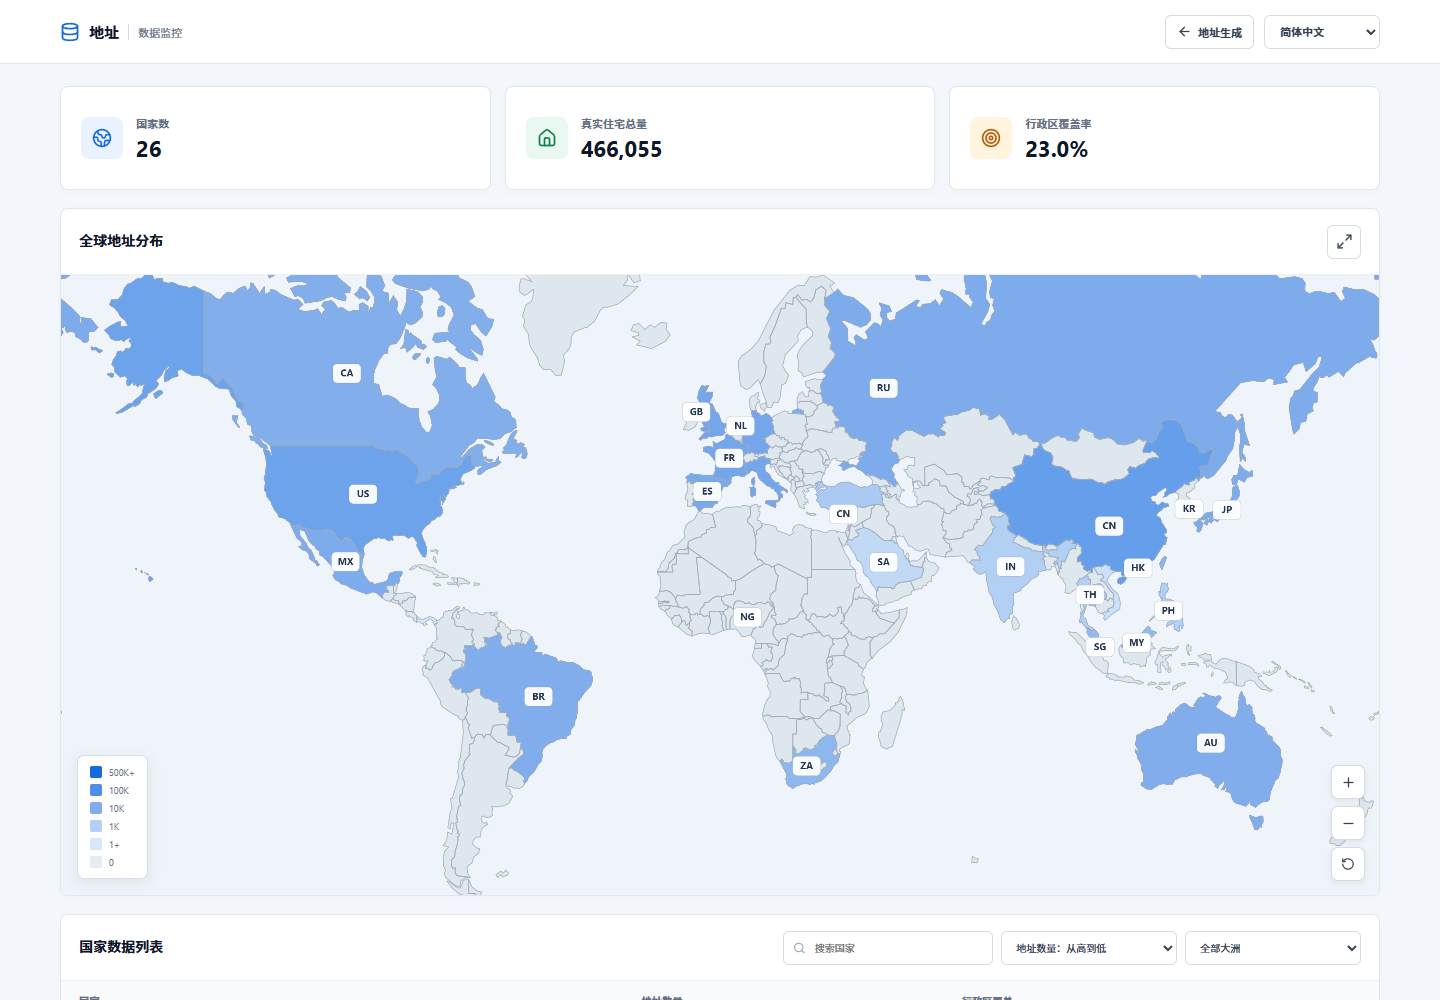Image resolution: width=1440 pixels, height=1000 pixels.
Task: Select the GB marker on the map
Action: pos(696,411)
